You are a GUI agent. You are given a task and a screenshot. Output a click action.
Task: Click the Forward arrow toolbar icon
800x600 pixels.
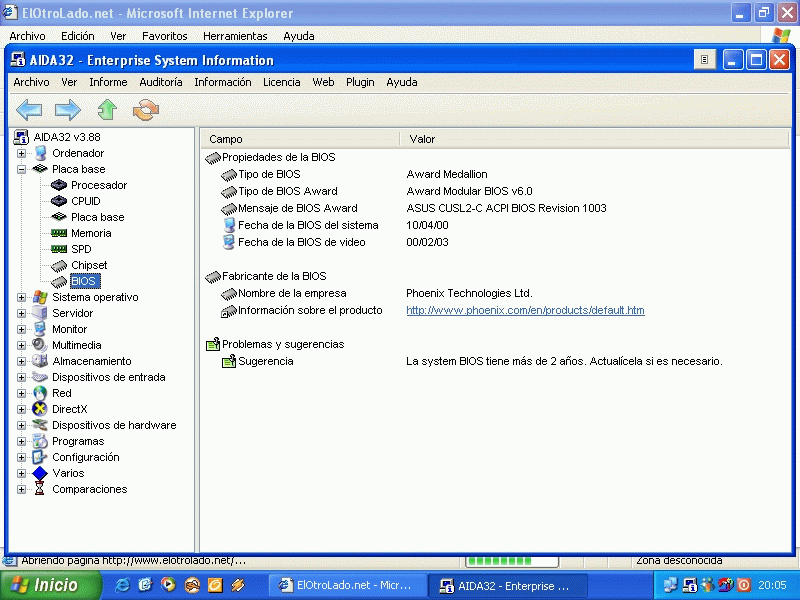(67, 110)
